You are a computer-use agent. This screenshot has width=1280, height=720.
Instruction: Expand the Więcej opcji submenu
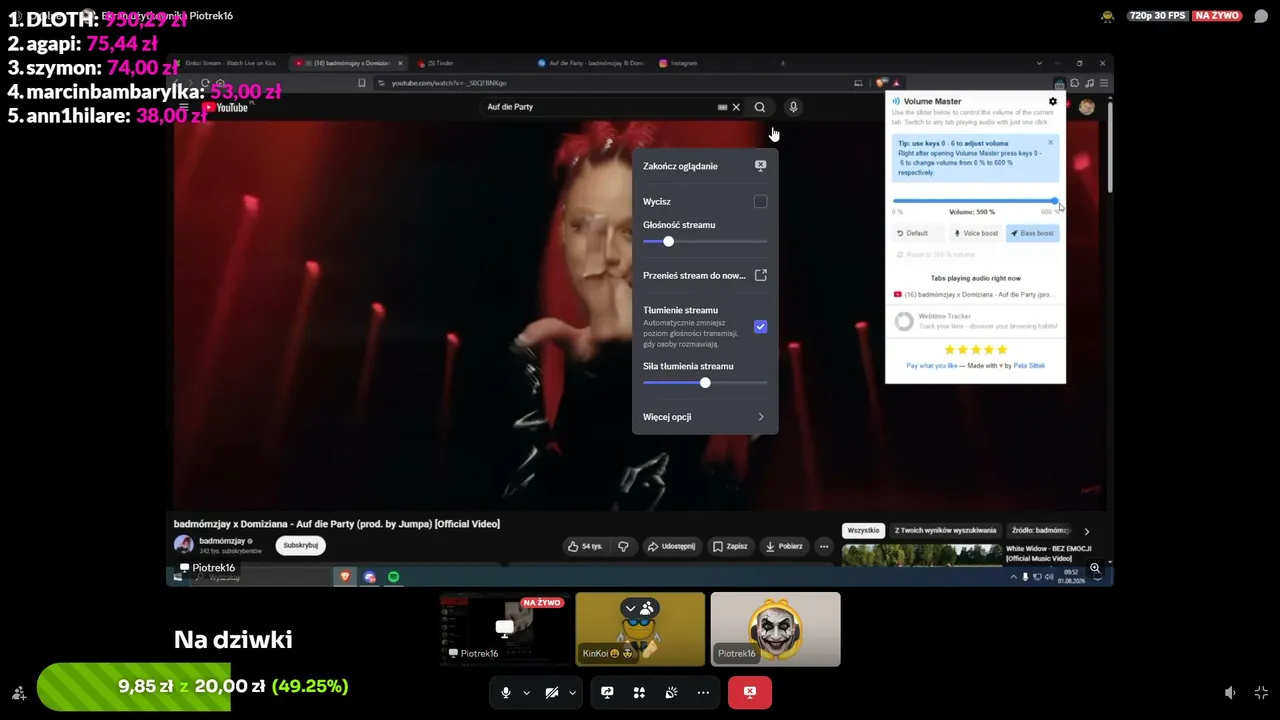(x=705, y=417)
